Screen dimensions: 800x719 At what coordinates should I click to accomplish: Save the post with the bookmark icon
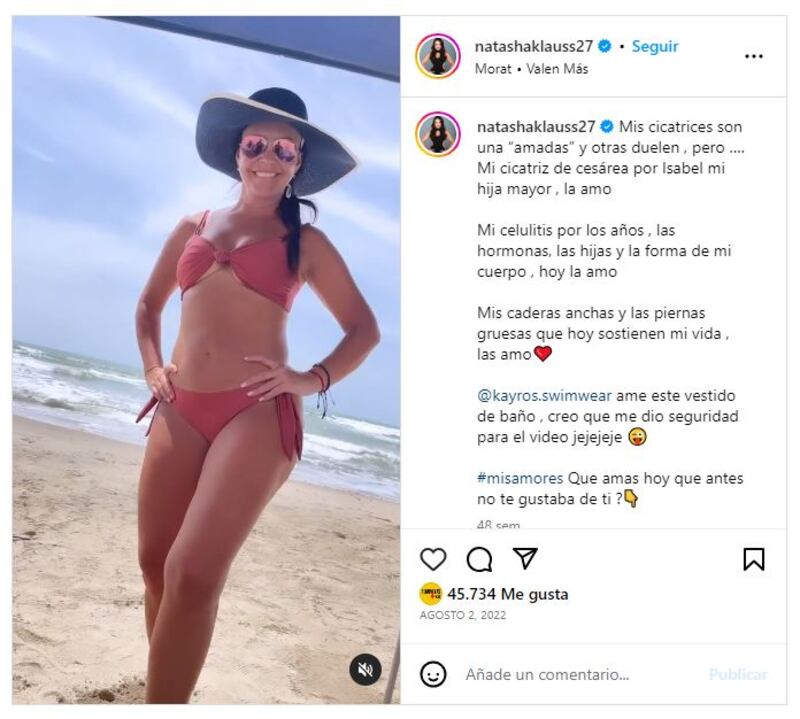click(754, 559)
